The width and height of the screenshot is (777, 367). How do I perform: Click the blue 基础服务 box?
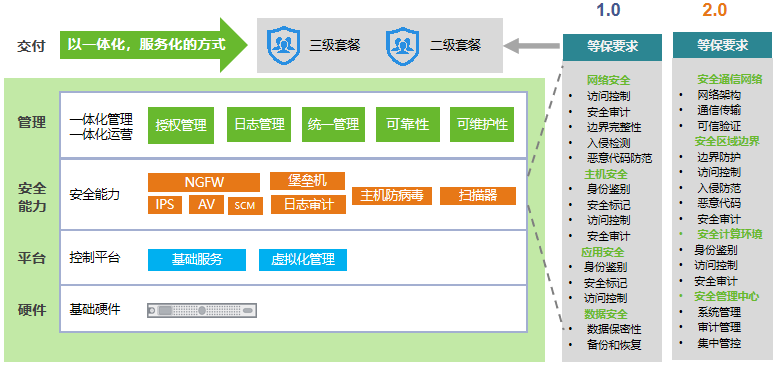point(197,260)
